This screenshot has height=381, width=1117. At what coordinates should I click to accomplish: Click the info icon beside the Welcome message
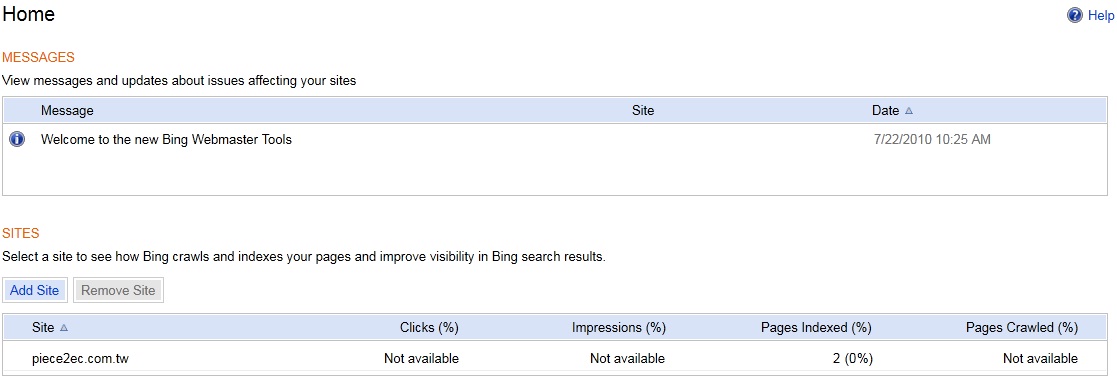click(x=16, y=140)
